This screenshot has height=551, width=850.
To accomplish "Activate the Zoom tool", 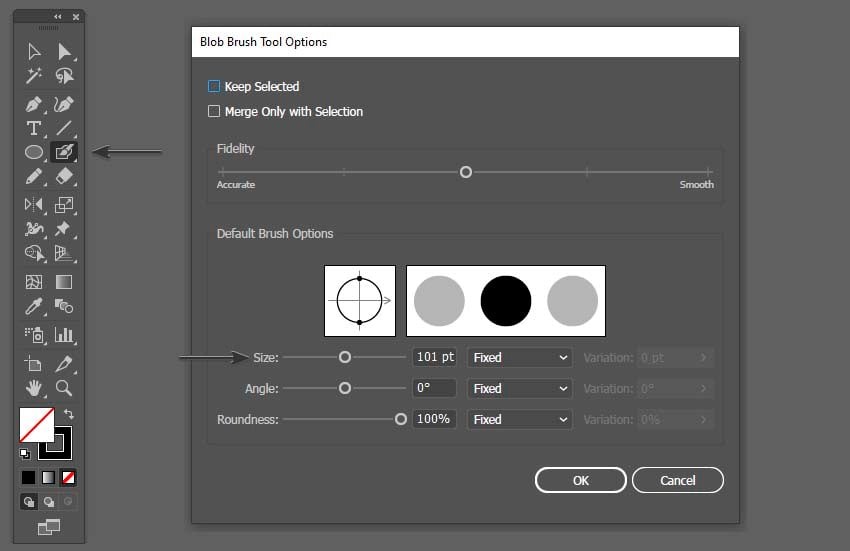I will click(64, 388).
